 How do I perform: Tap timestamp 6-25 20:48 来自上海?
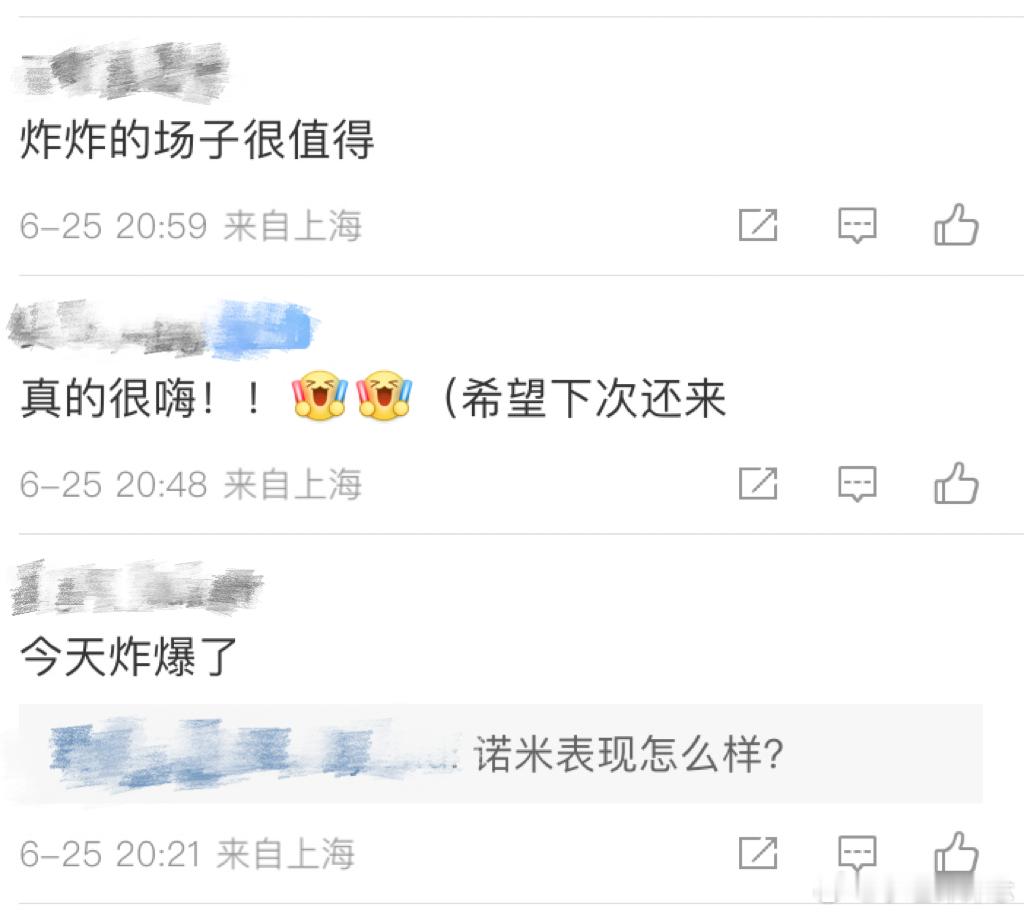(190, 484)
